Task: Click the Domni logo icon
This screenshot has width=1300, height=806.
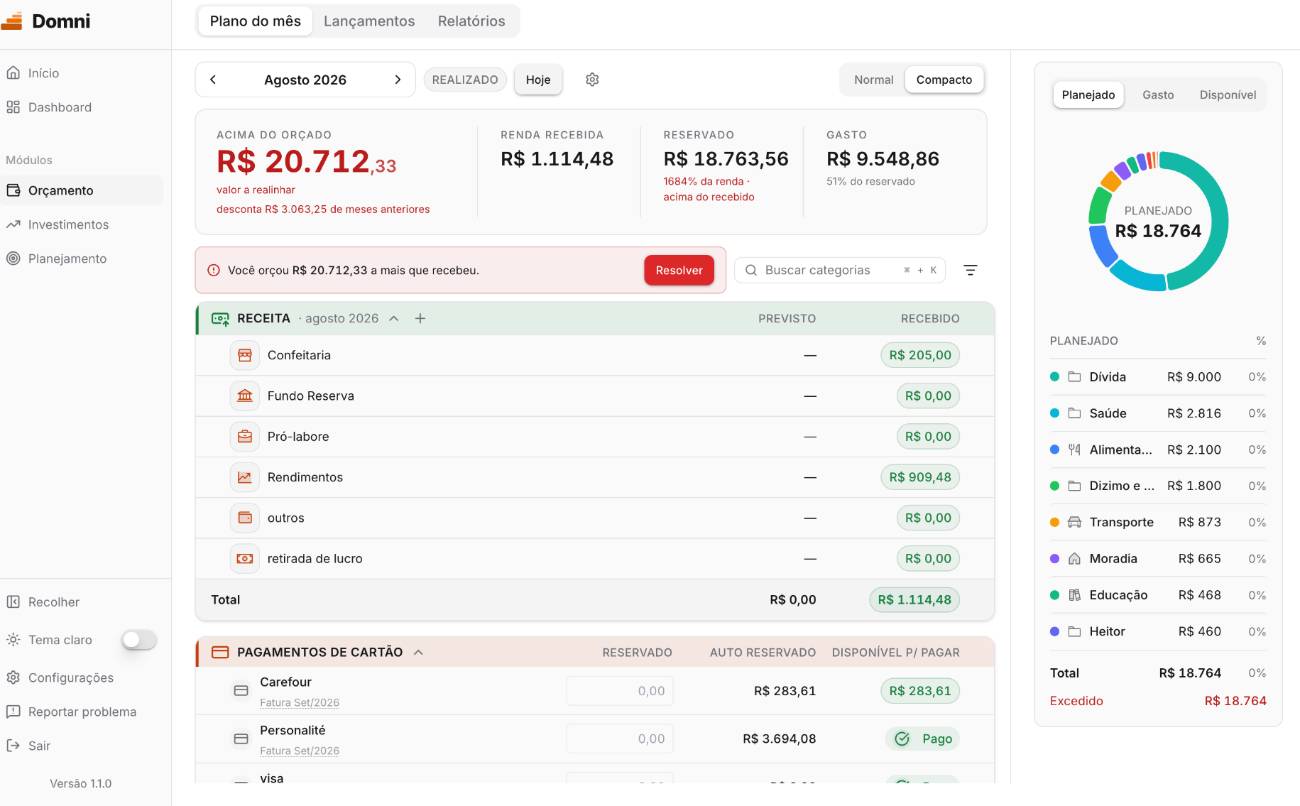Action: click(10, 21)
